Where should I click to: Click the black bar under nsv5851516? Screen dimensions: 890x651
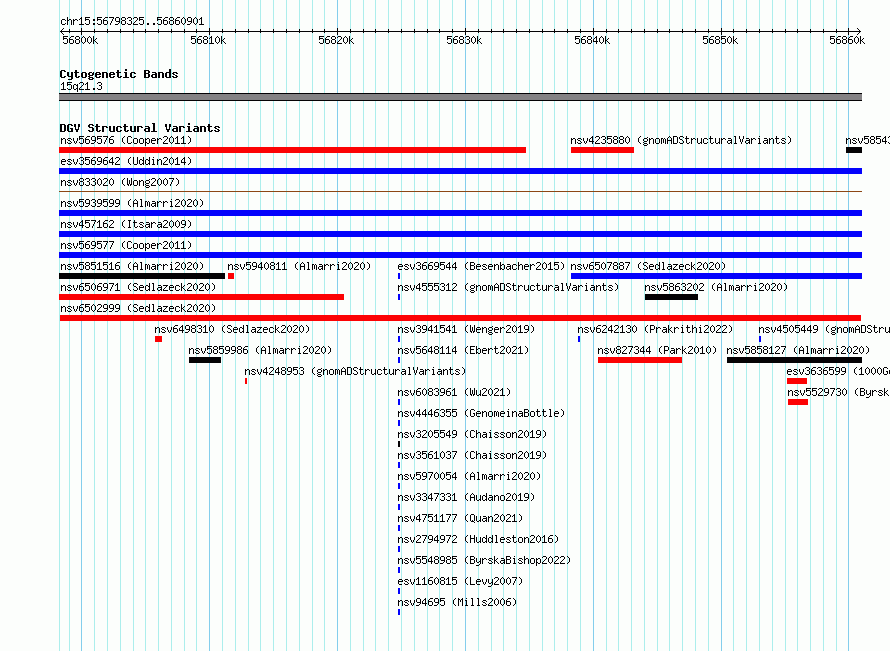(x=142, y=276)
